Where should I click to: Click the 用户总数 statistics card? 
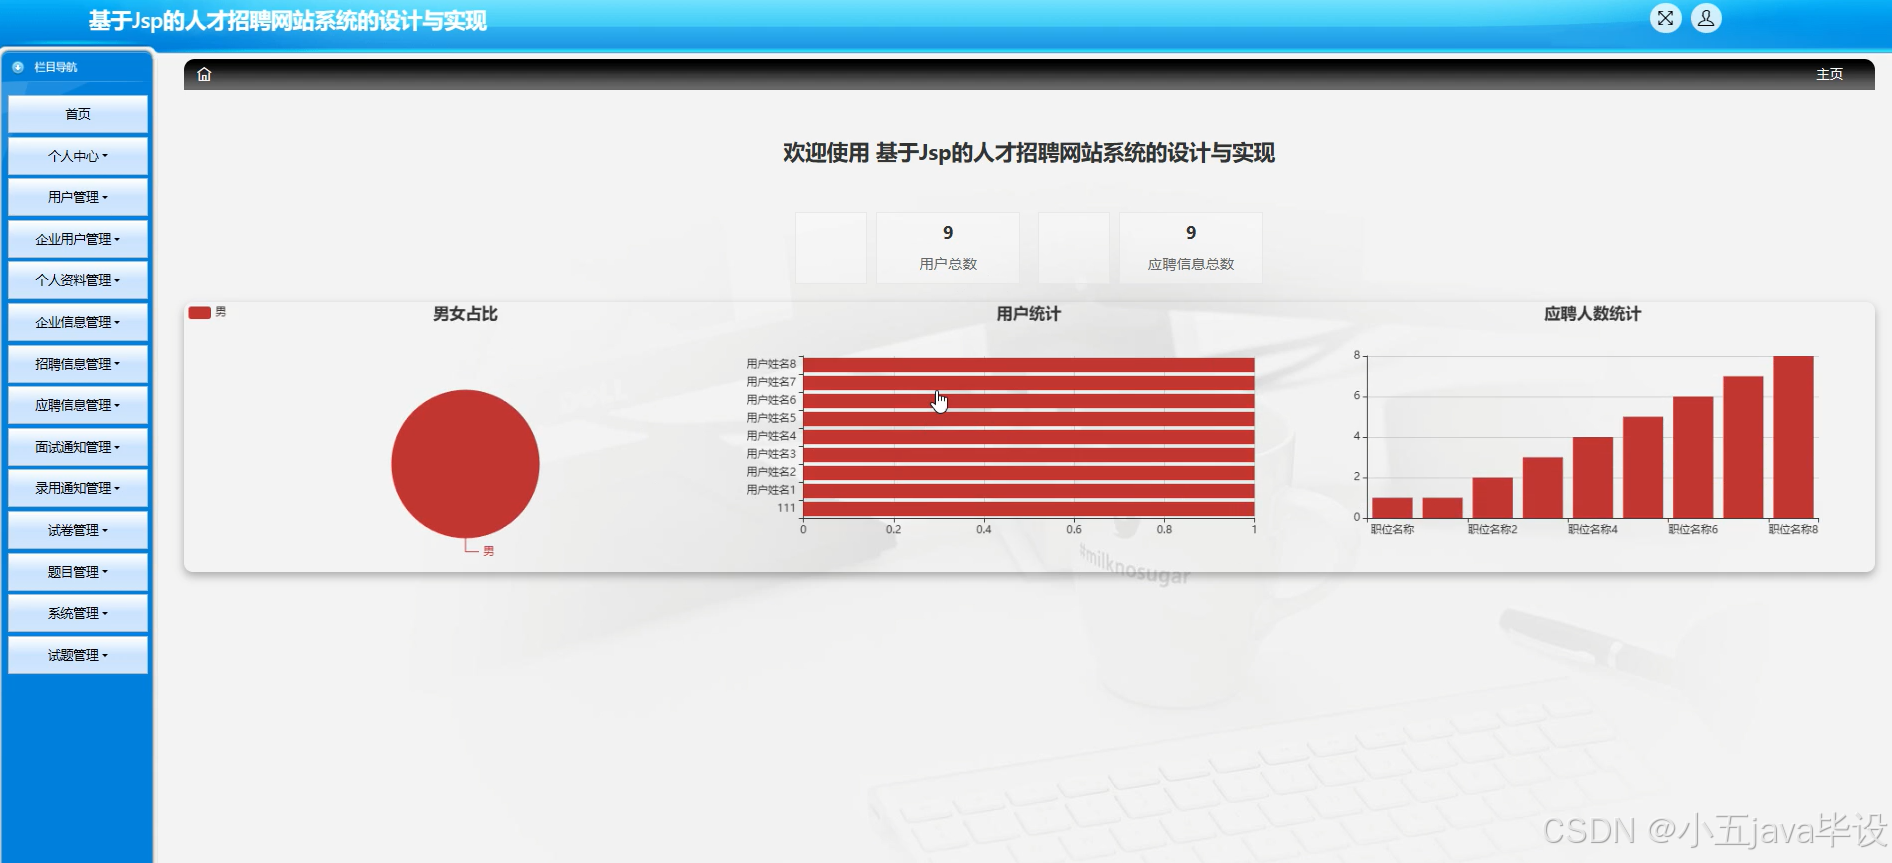tap(948, 248)
